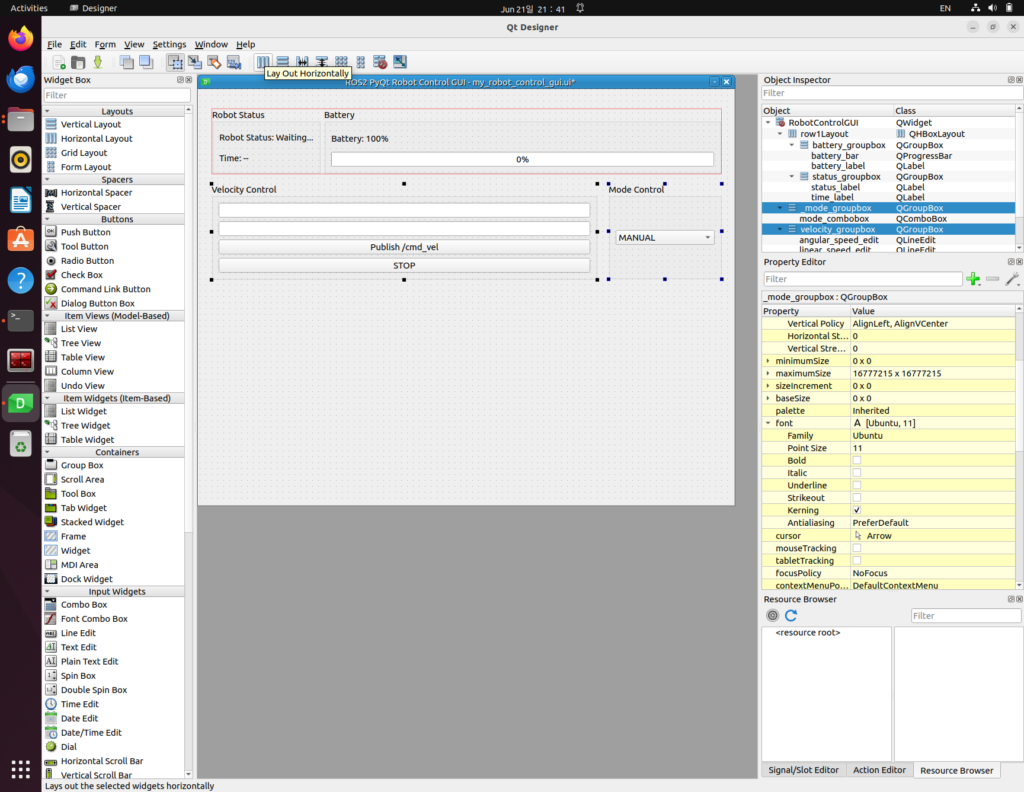Open Activities overview in top bar

tap(29, 8)
